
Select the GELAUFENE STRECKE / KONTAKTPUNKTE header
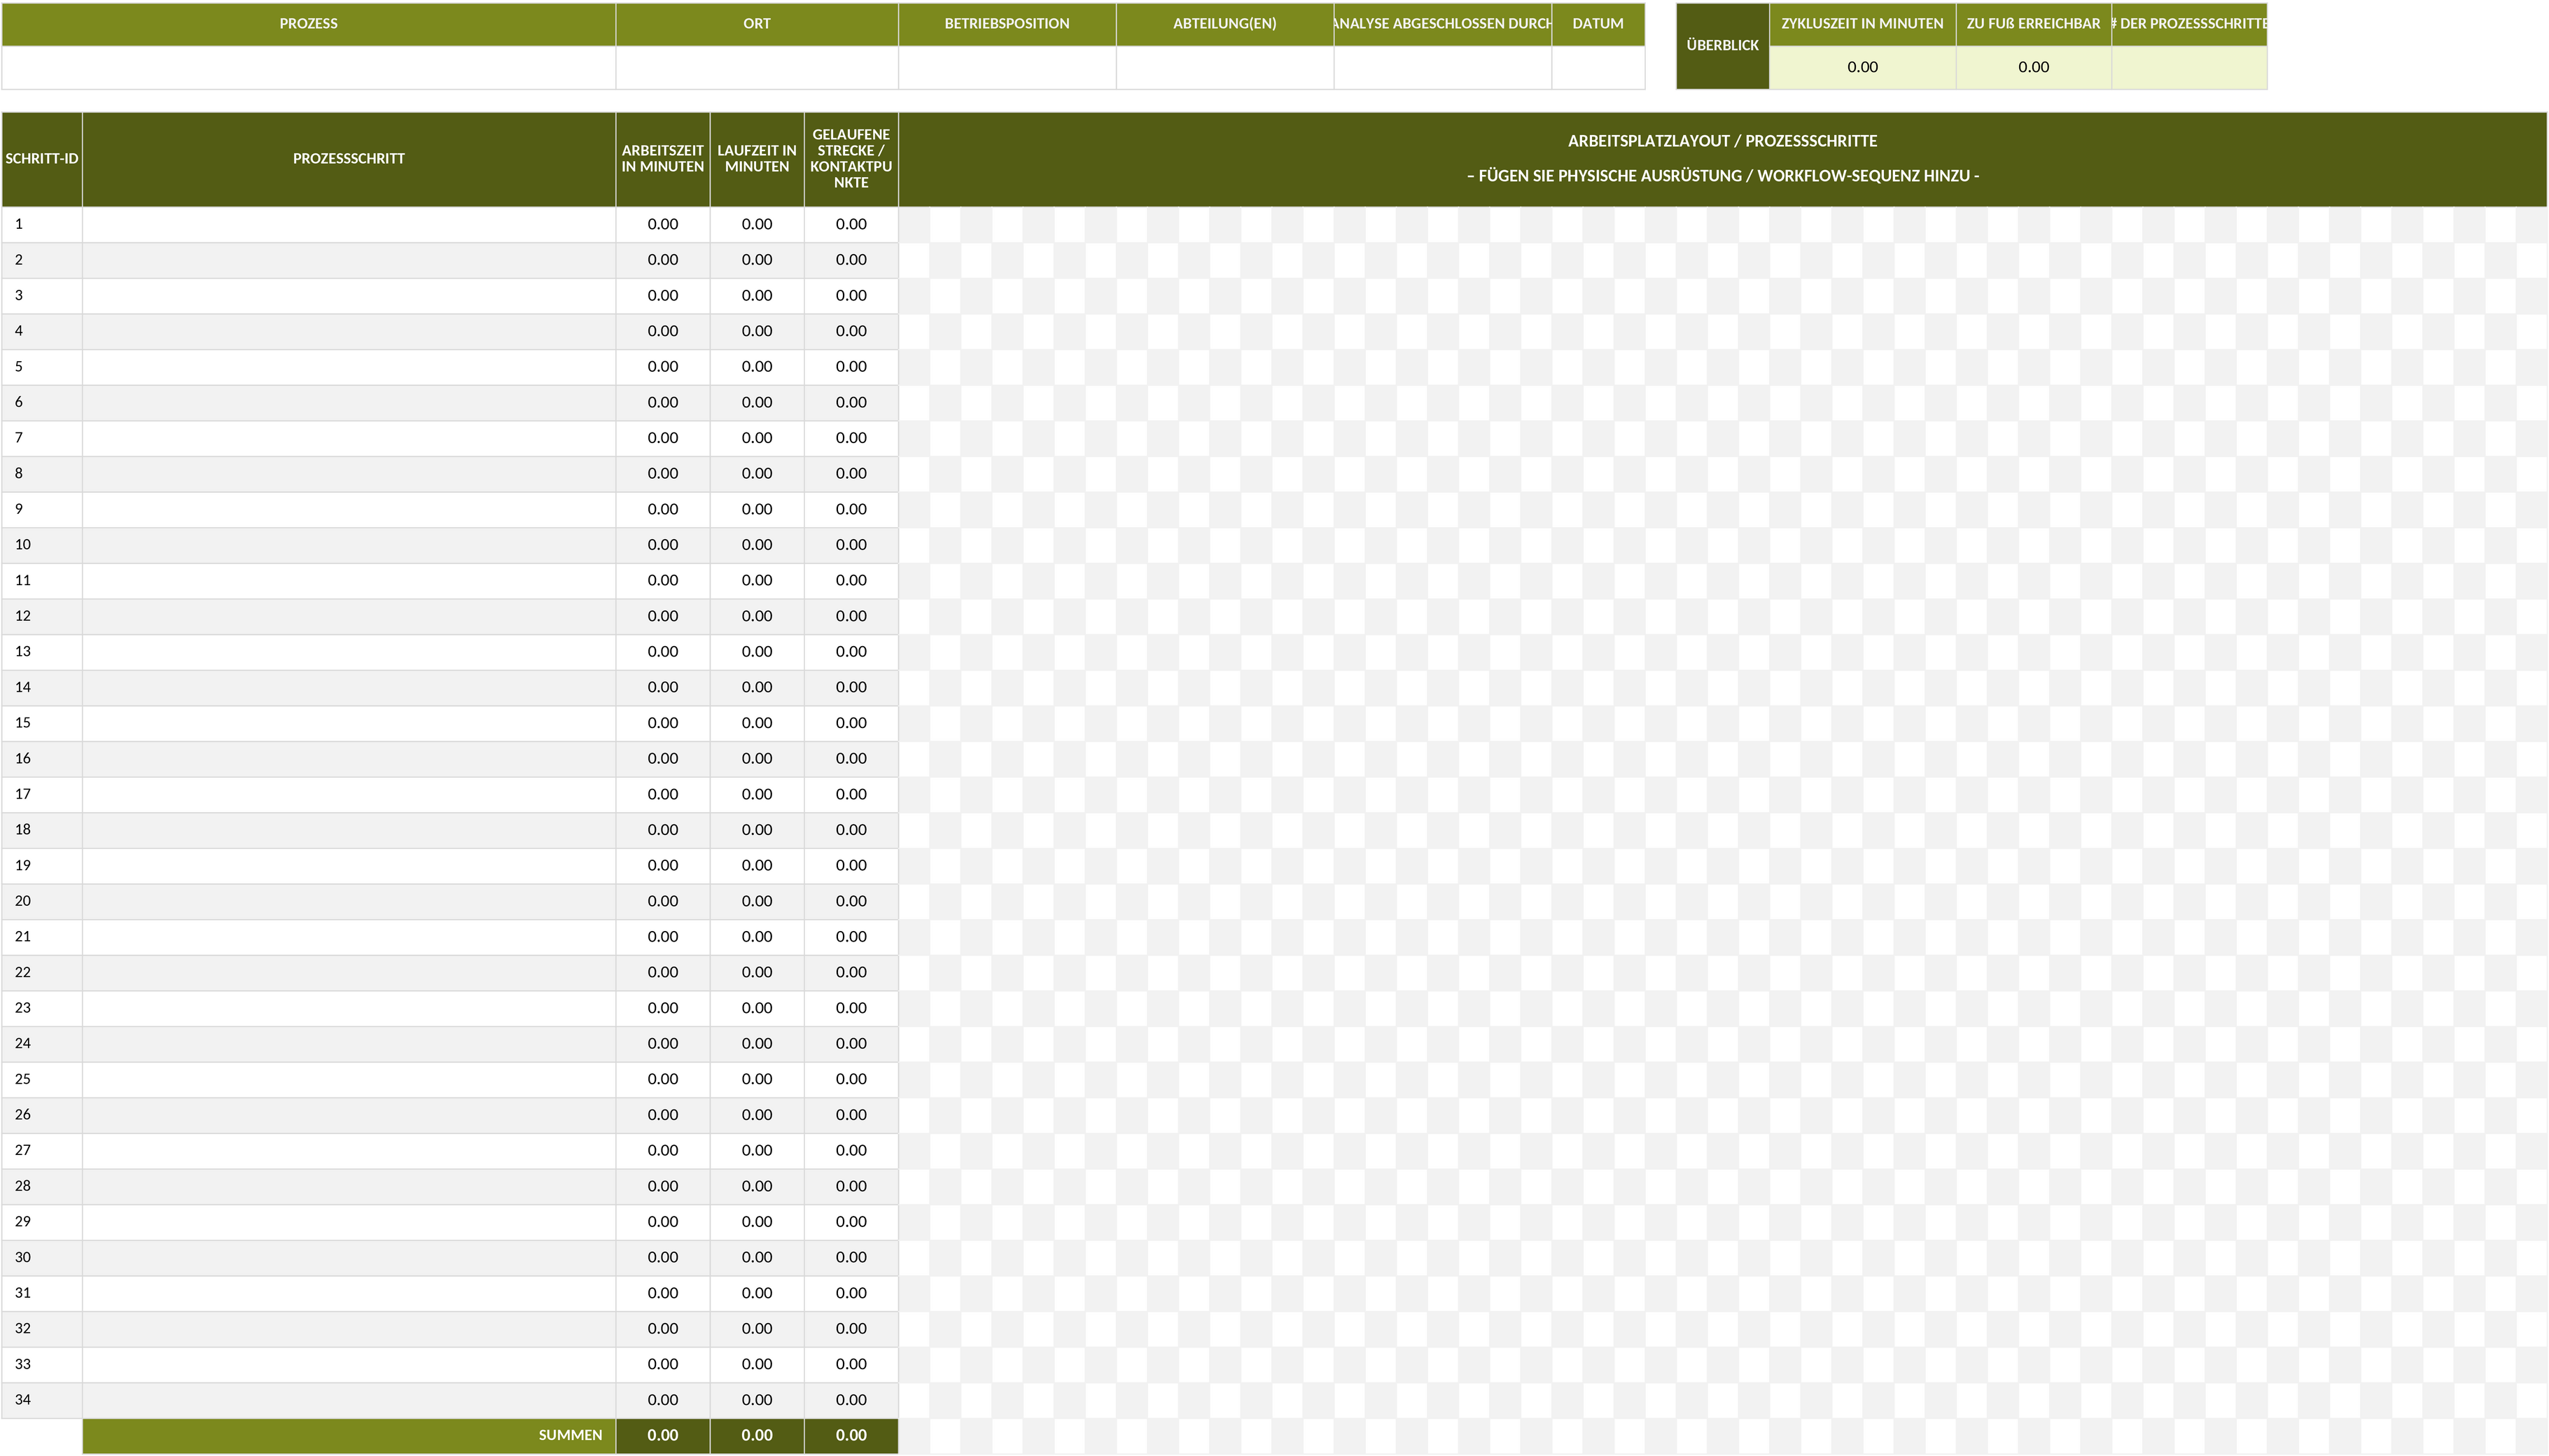(x=851, y=159)
